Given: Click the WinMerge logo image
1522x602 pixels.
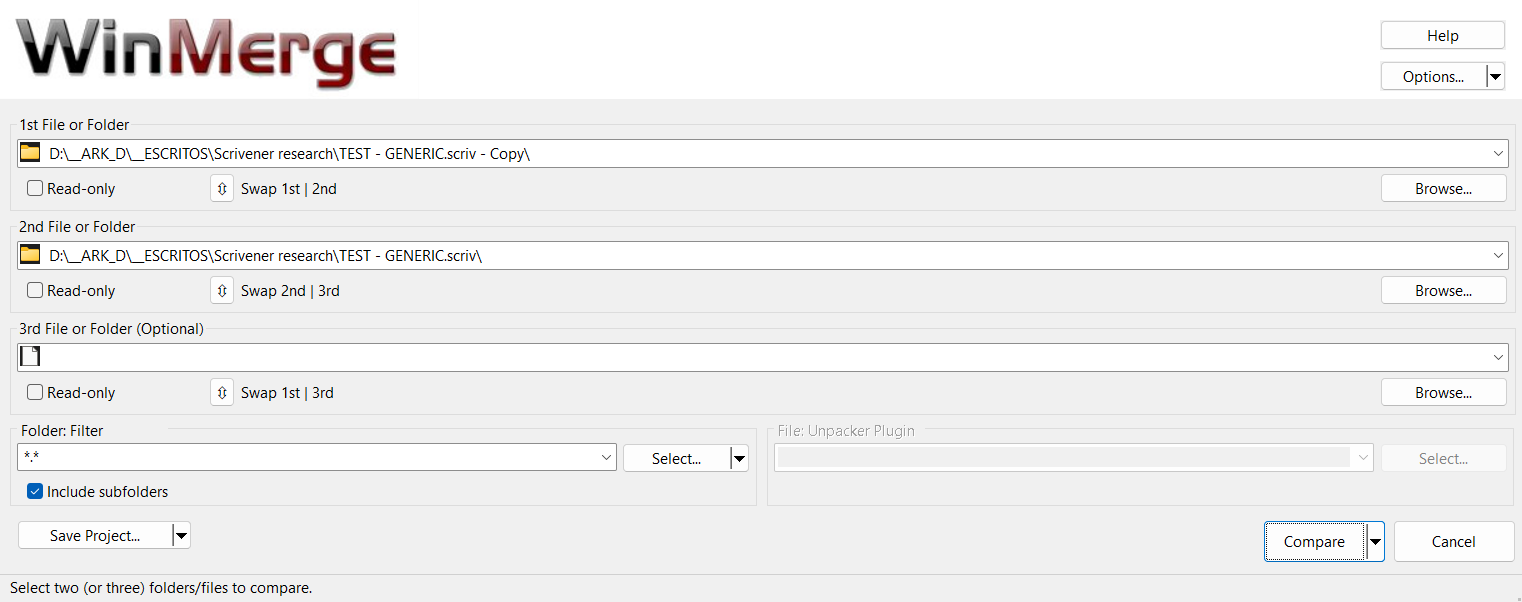Looking at the screenshot, I should tap(206, 52).
